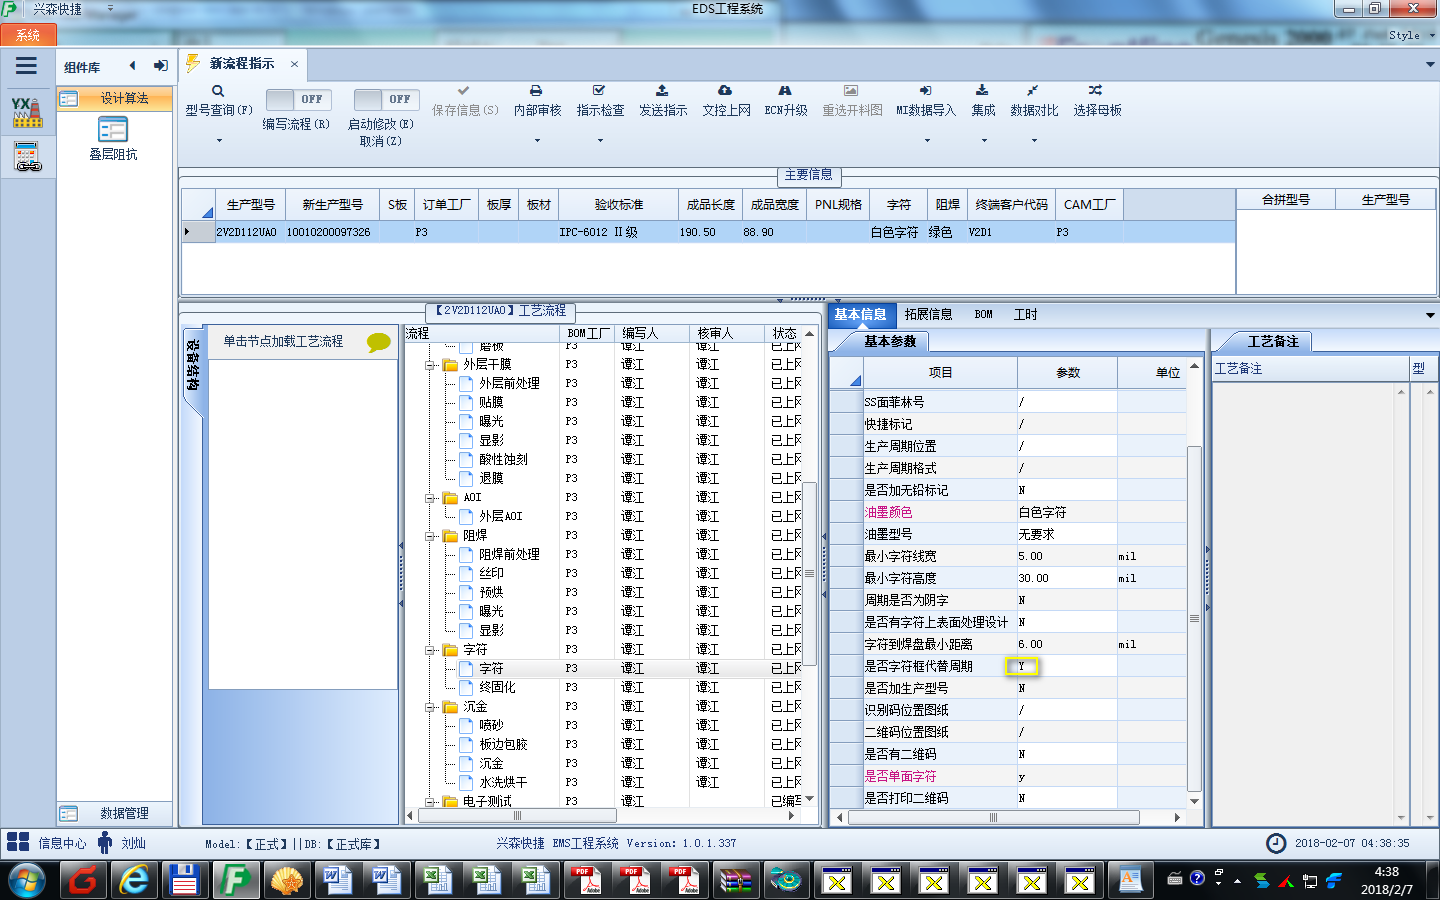Switch to the 基本信息 tab
1440x900 pixels.
[860, 314]
